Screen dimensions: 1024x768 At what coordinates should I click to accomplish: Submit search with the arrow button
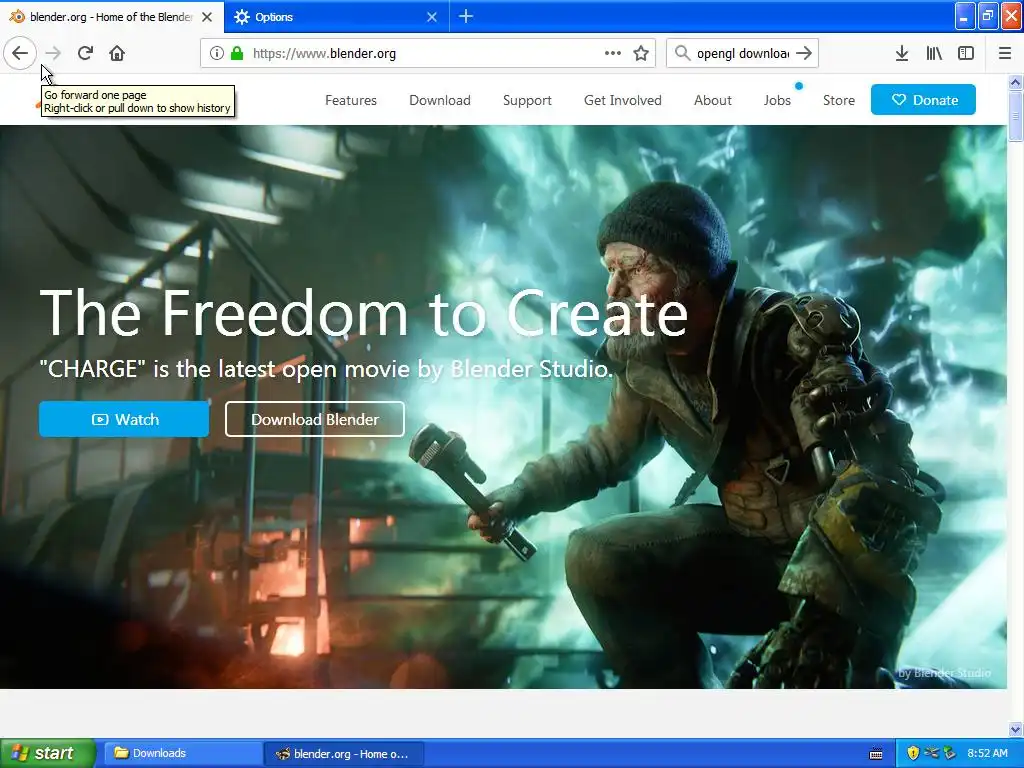(x=805, y=53)
